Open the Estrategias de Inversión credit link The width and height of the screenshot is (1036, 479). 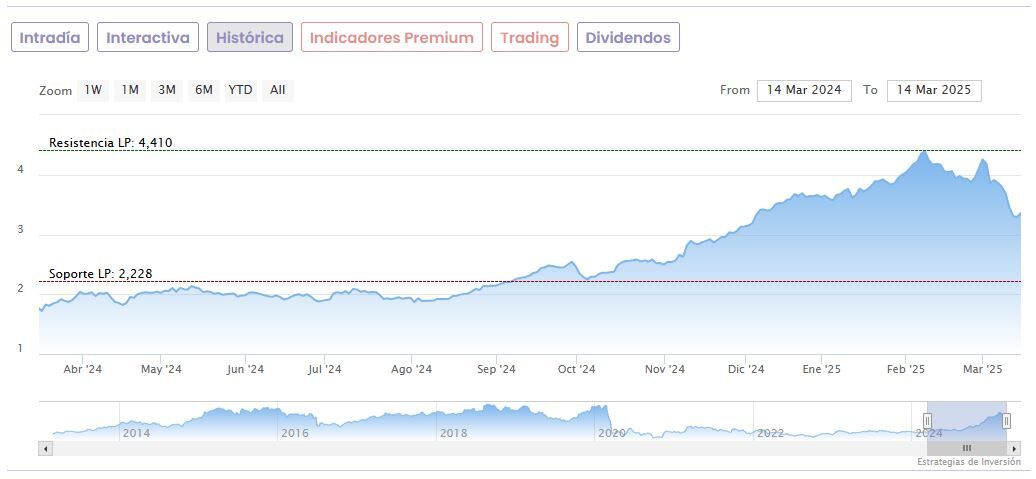click(968, 462)
